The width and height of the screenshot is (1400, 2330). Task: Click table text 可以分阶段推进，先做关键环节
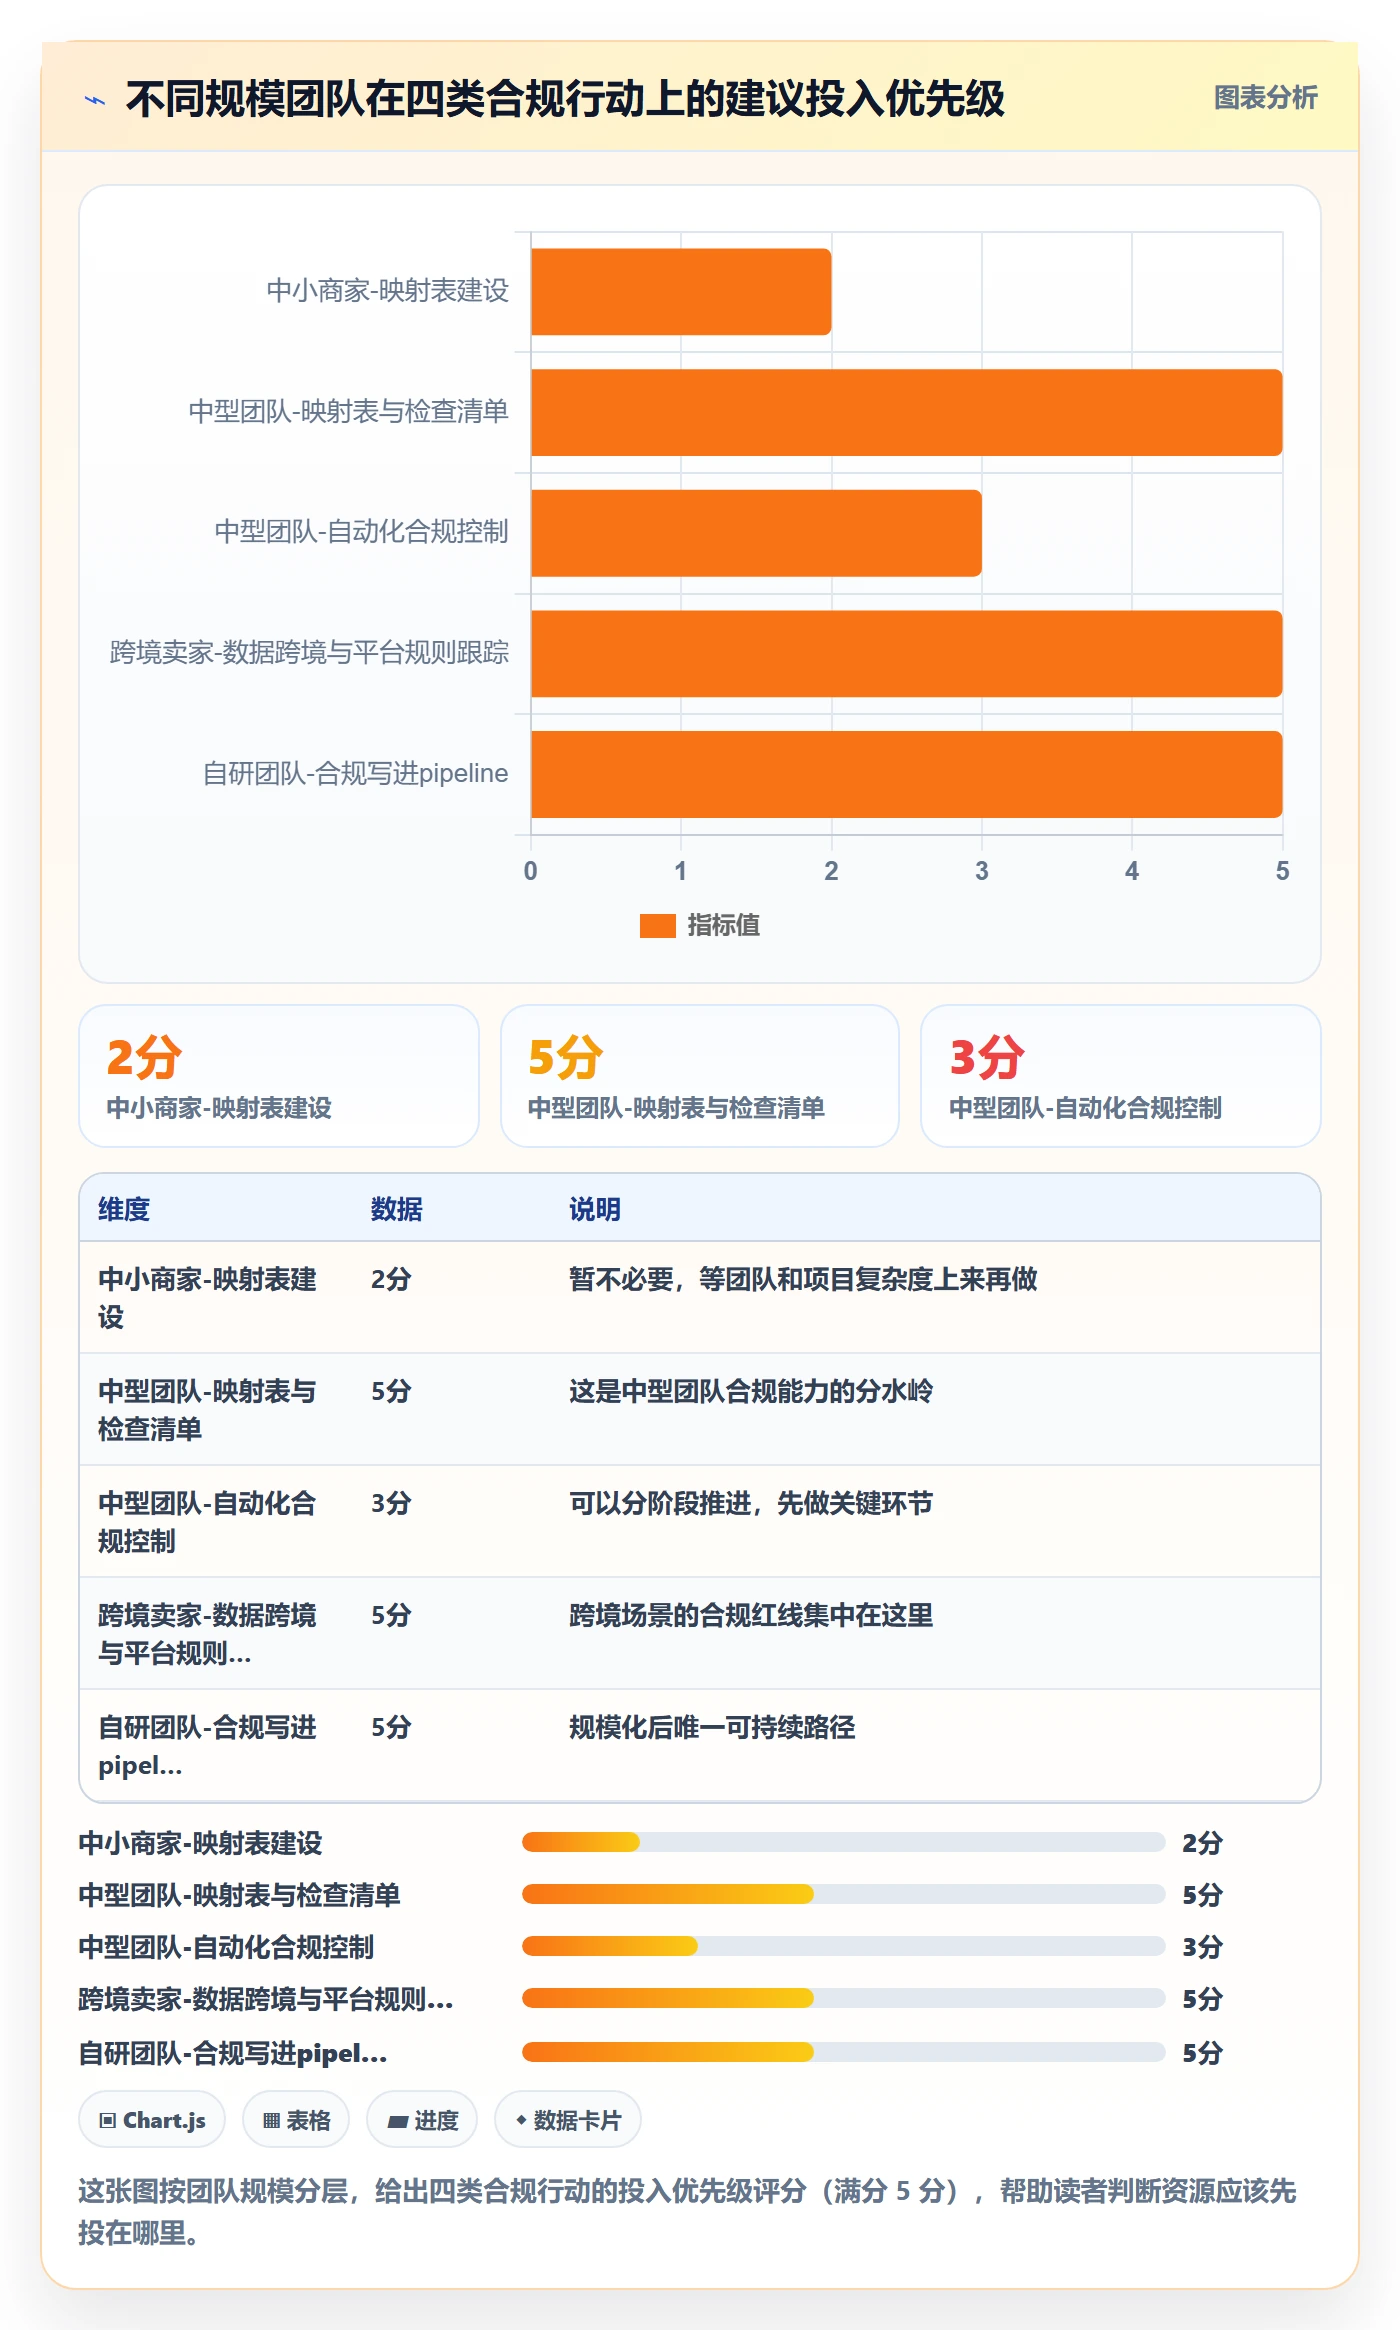751,1503
